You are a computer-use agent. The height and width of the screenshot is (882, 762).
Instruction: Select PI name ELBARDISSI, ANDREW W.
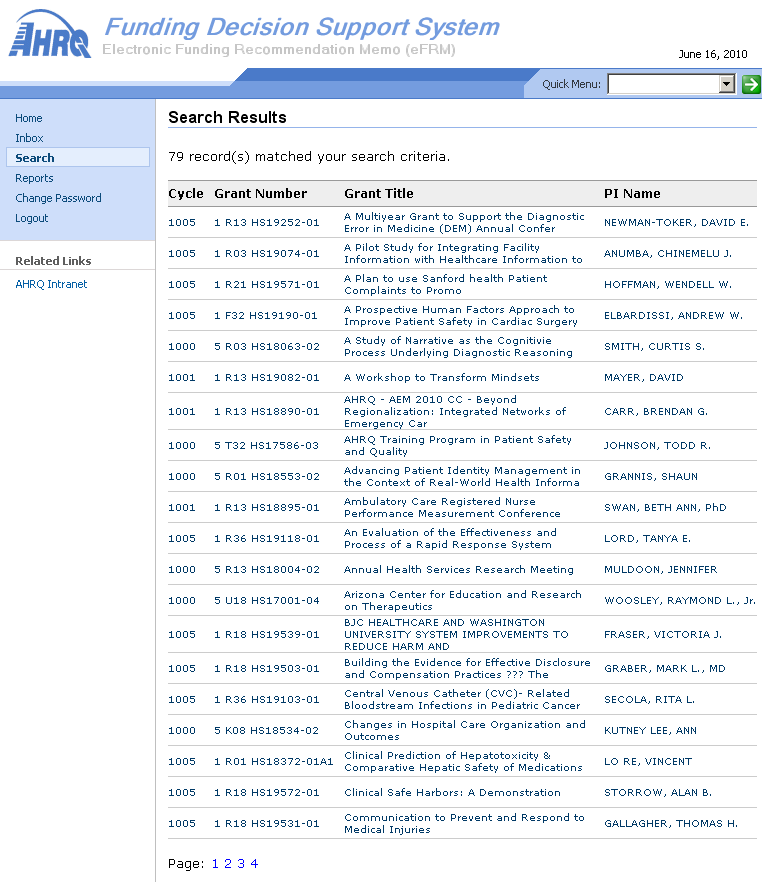point(674,316)
